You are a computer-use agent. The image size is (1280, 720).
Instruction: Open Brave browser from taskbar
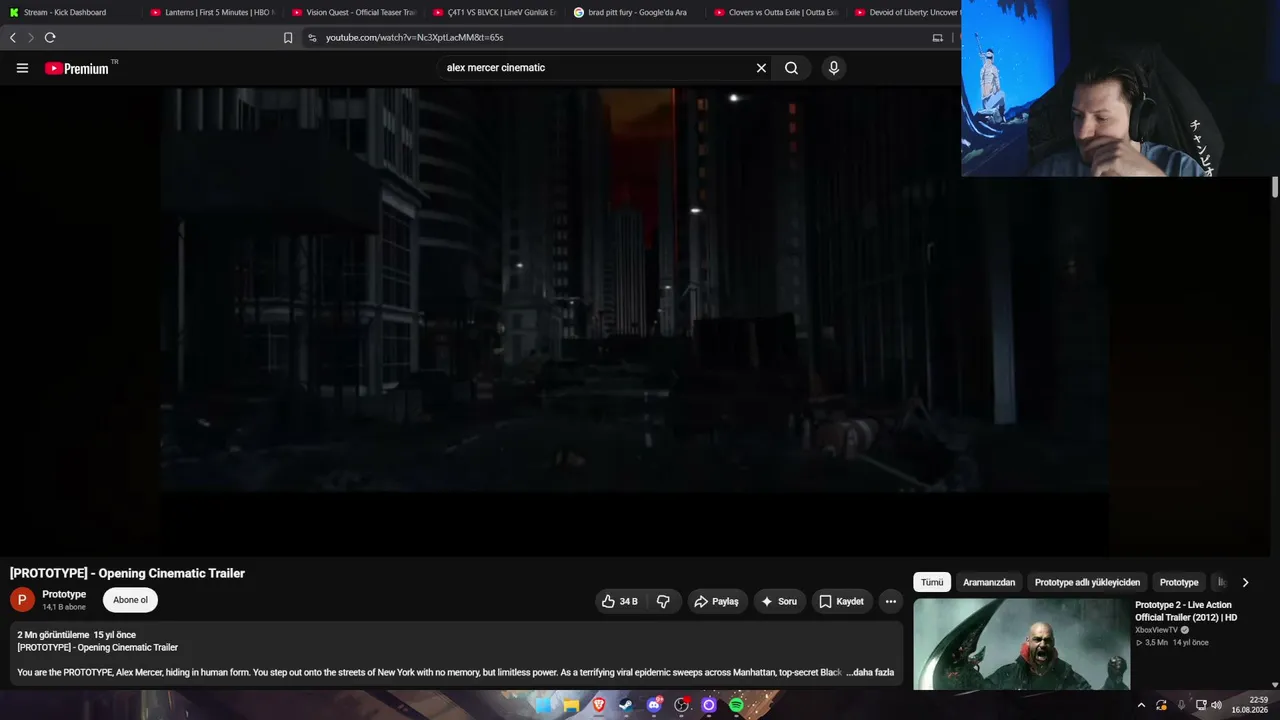point(599,705)
